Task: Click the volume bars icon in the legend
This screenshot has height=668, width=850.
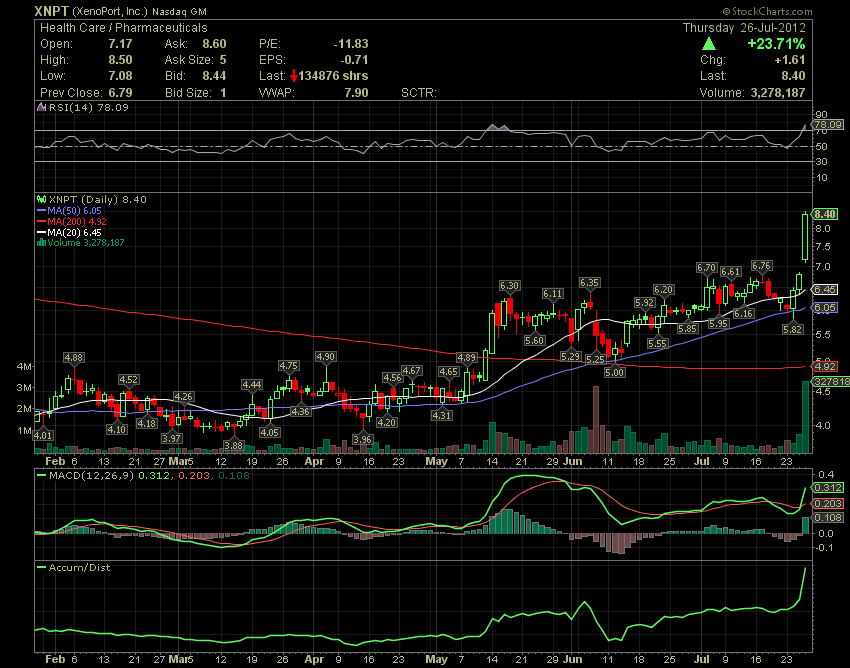Action: click(x=41, y=242)
